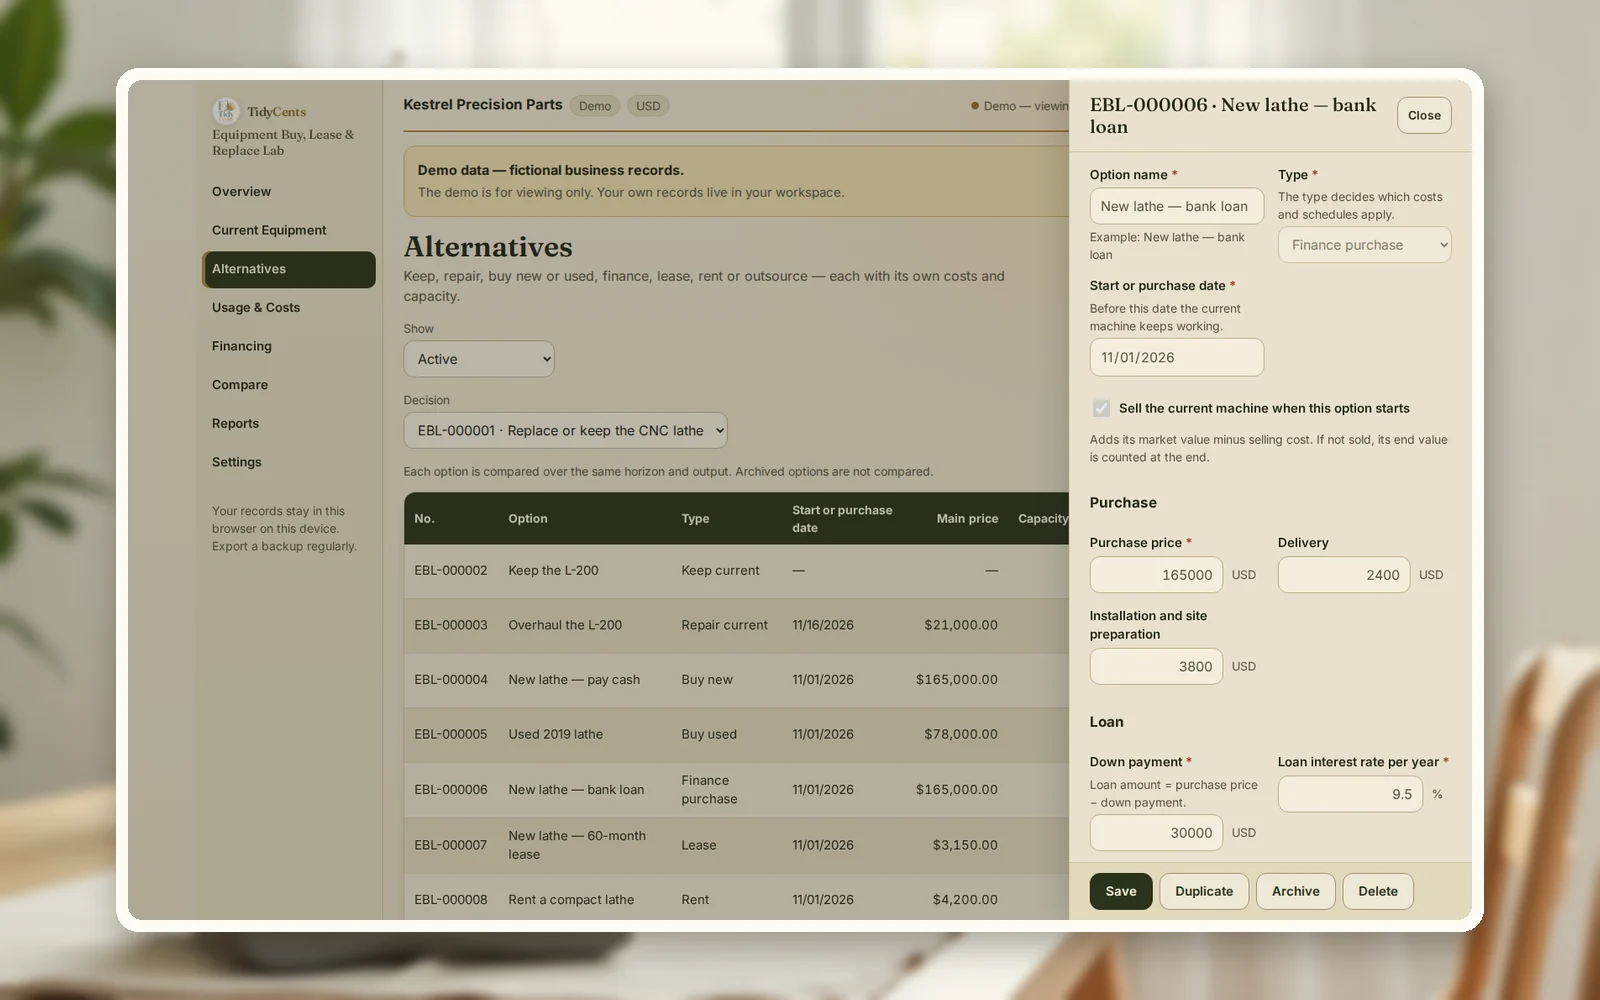This screenshot has height=1000, width=1600.
Task: Open the Decision dropdown
Action: [565, 431]
